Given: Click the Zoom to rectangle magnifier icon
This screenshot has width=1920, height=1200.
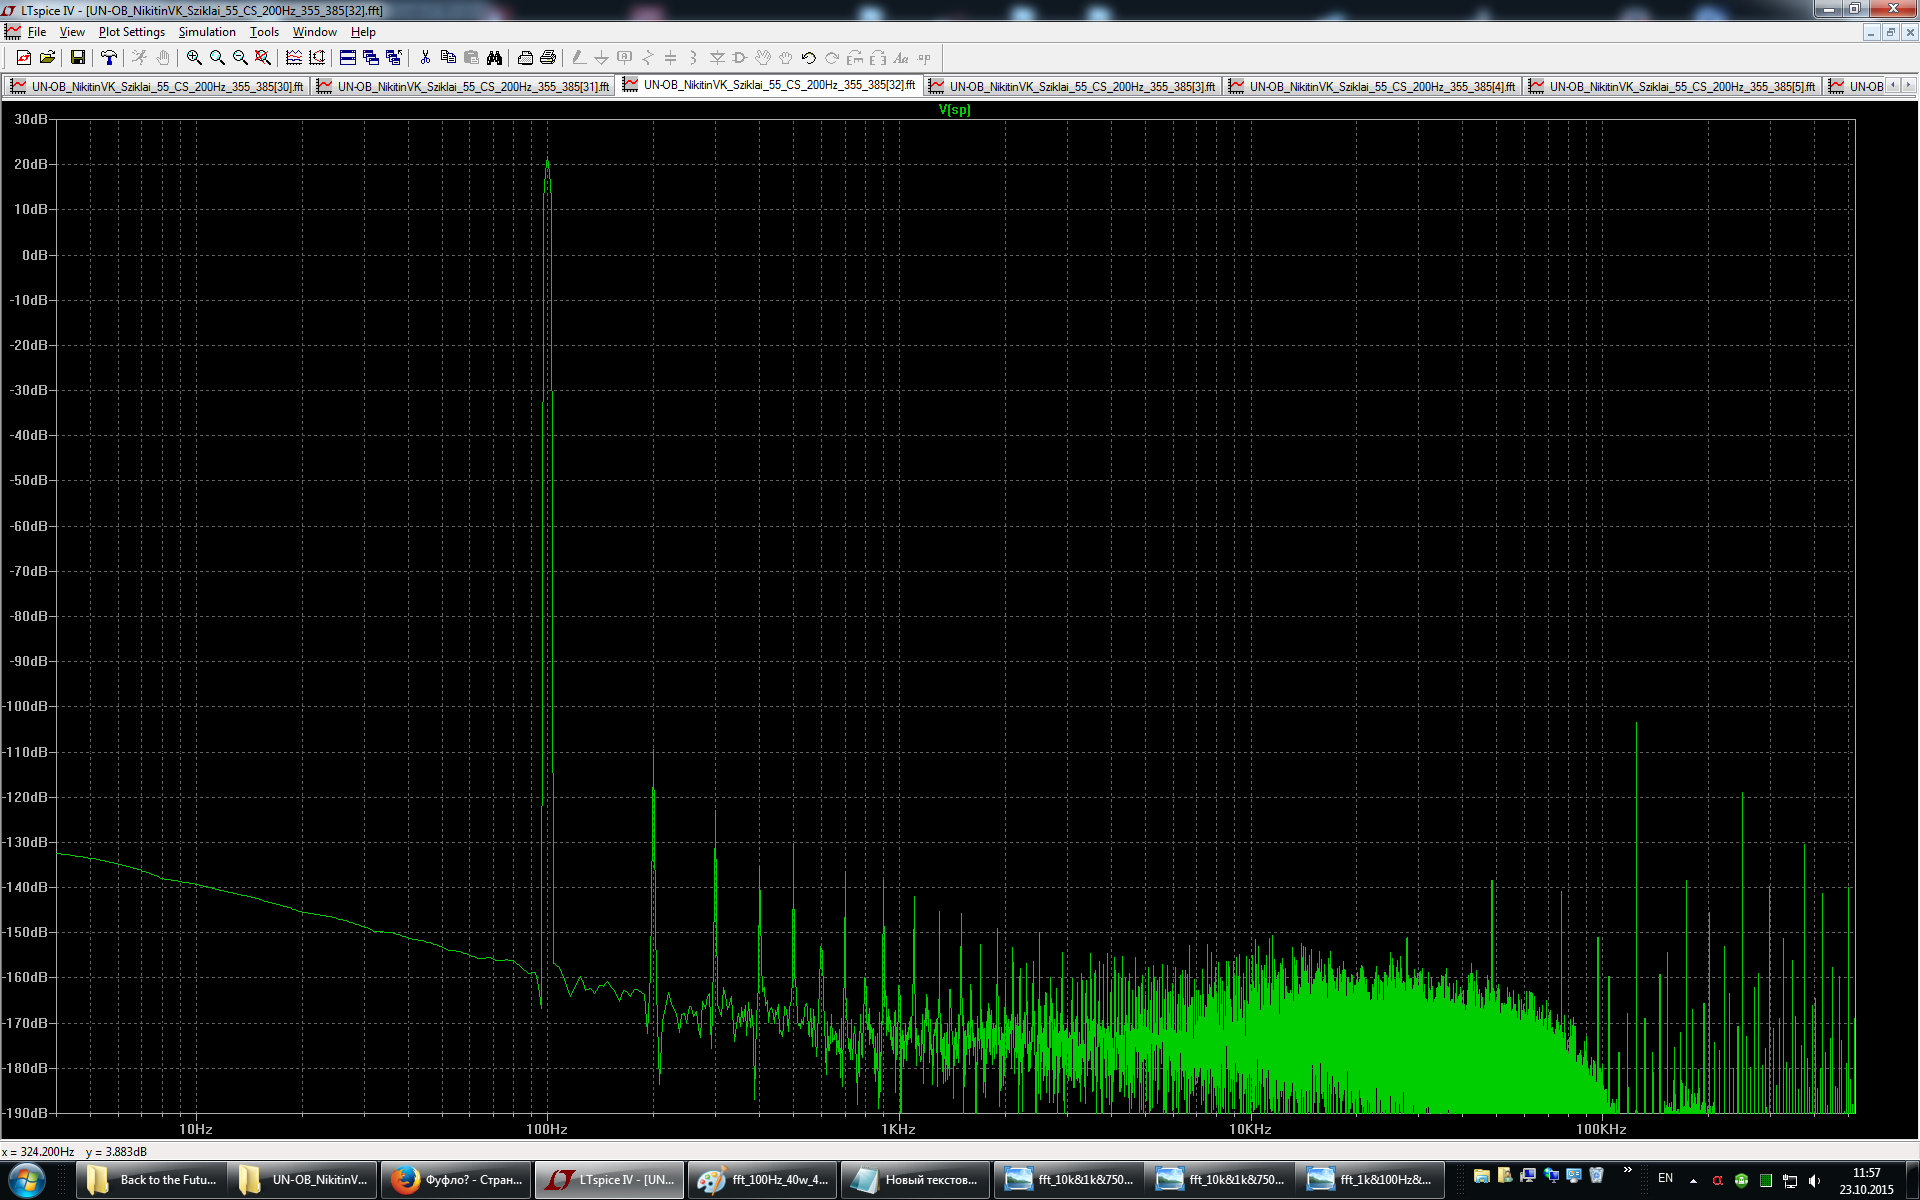Looking at the screenshot, I should [217, 58].
